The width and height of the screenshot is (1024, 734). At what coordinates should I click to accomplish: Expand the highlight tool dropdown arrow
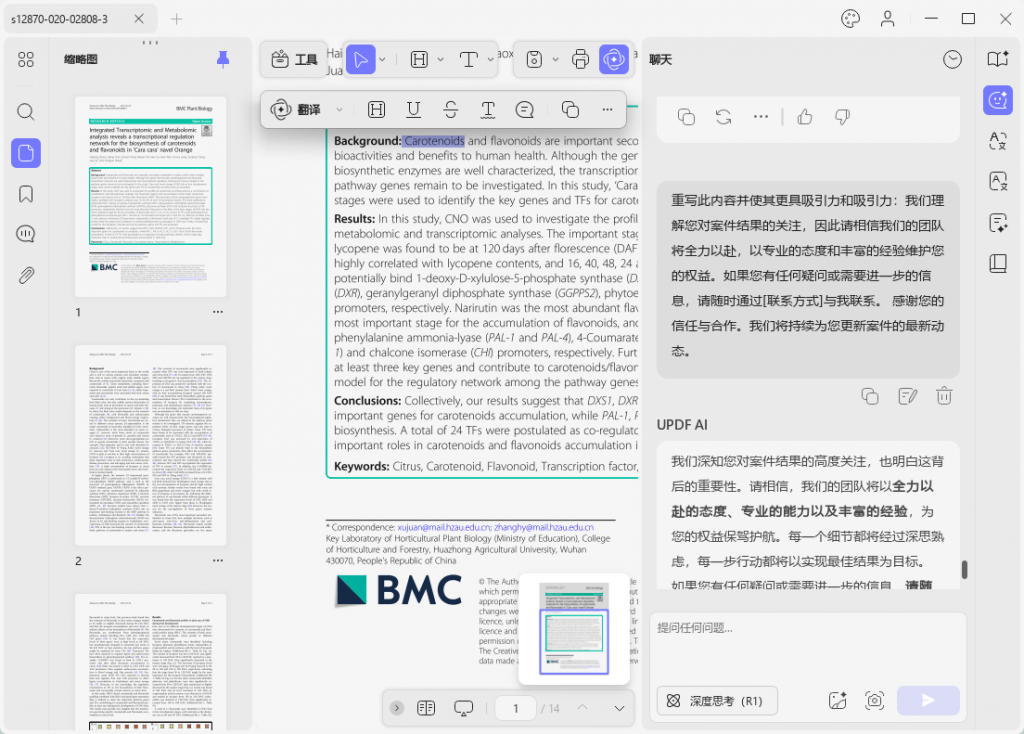point(441,59)
